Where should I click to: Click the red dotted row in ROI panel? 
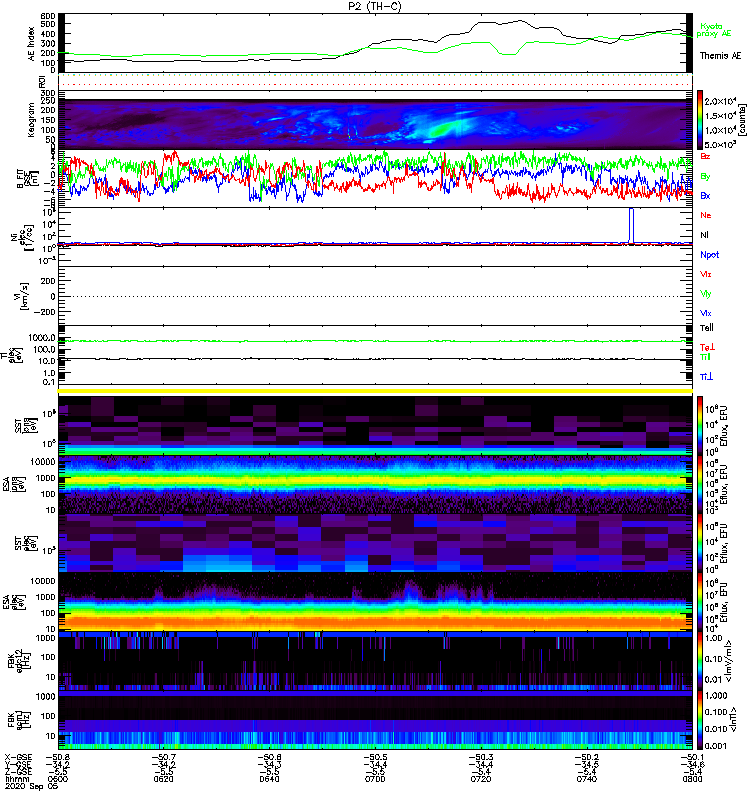coord(375,85)
